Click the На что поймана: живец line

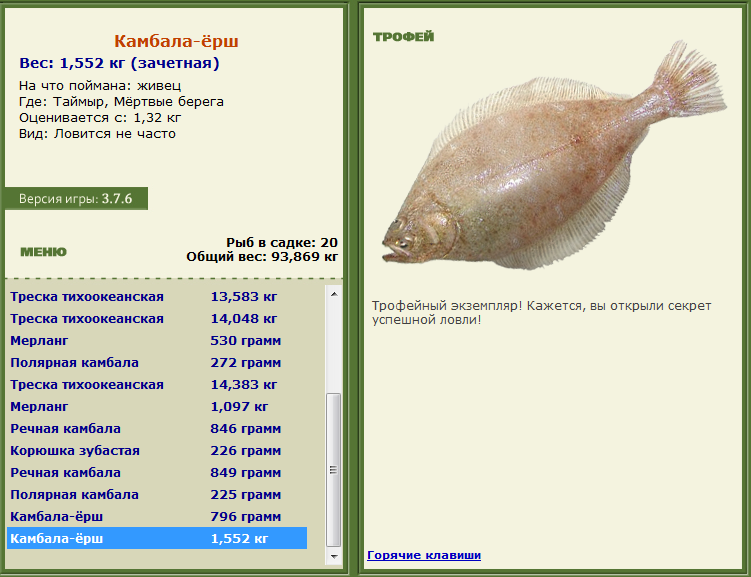pyautogui.click(x=100, y=86)
